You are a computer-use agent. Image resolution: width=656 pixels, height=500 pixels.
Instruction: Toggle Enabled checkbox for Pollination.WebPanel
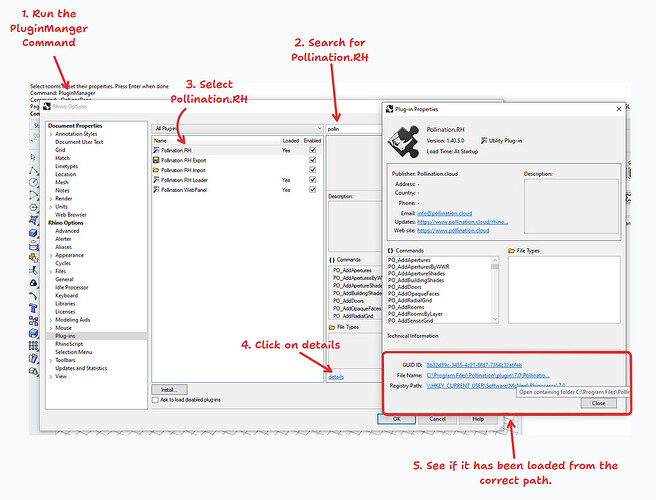pyautogui.click(x=313, y=190)
